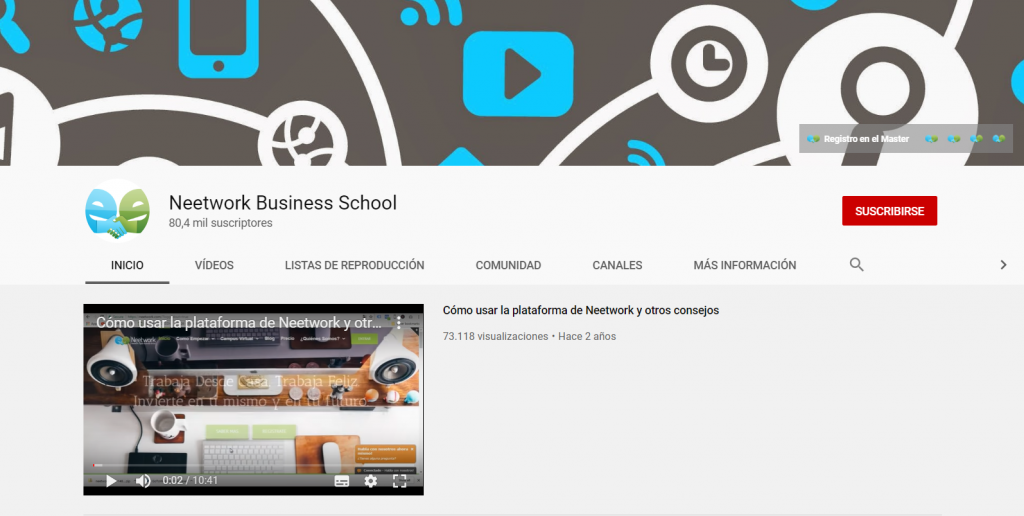Play the featured channel video
This screenshot has height=516, width=1024.
112,481
